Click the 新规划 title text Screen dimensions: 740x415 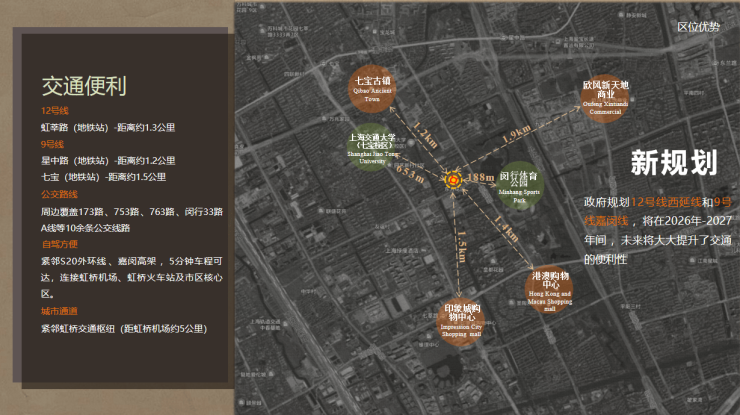pyautogui.click(x=673, y=162)
